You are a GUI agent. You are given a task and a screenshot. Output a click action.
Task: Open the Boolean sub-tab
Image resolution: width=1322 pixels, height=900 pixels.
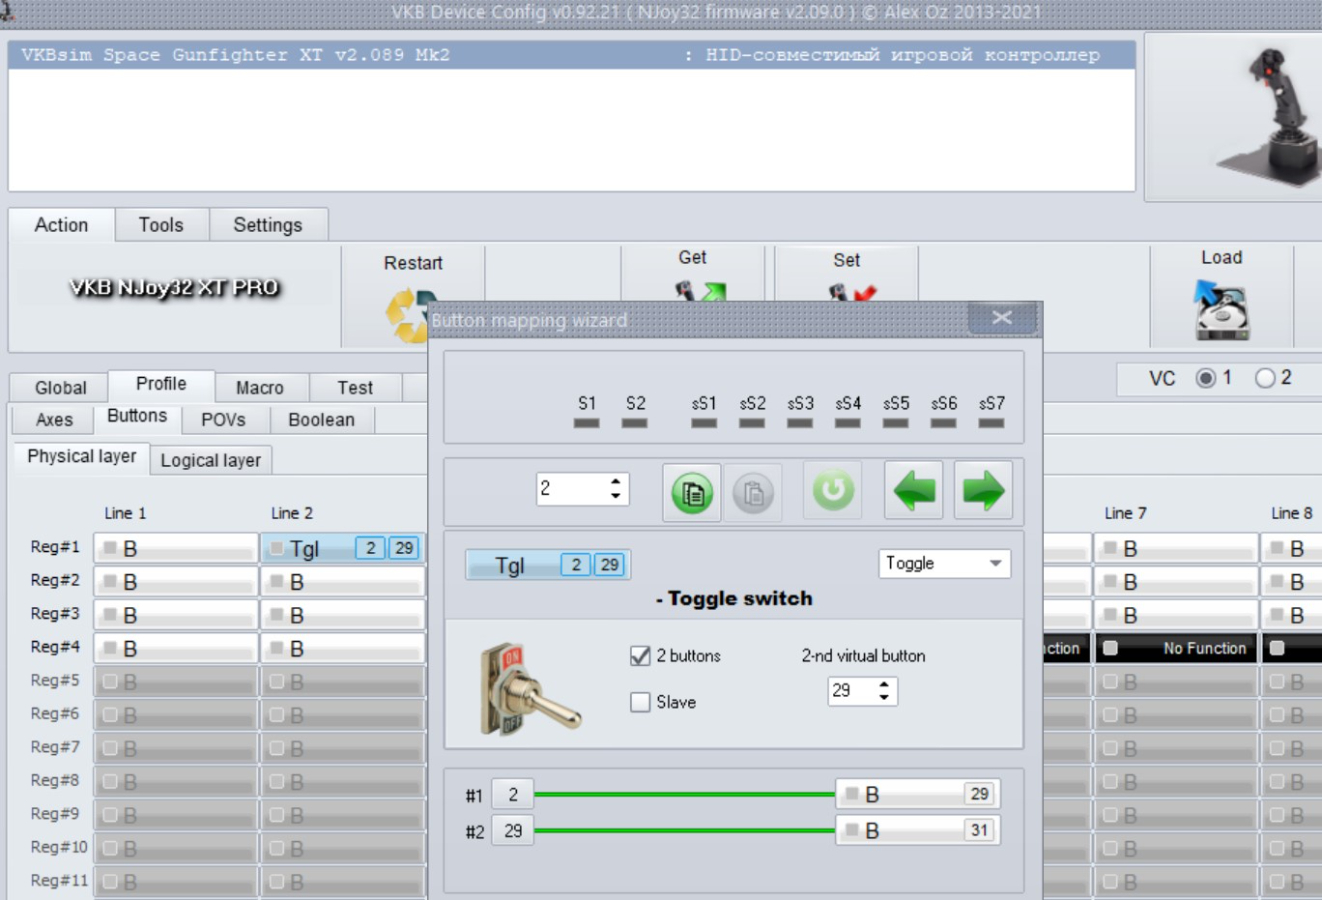point(321,420)
